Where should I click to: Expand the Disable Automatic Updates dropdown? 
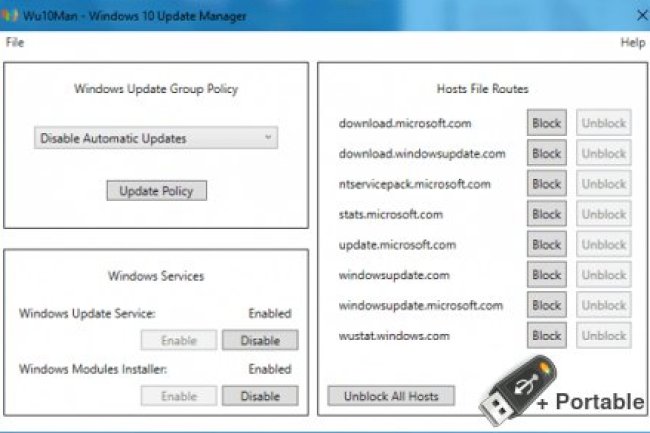pyautogui.click(x=155, y=139)
